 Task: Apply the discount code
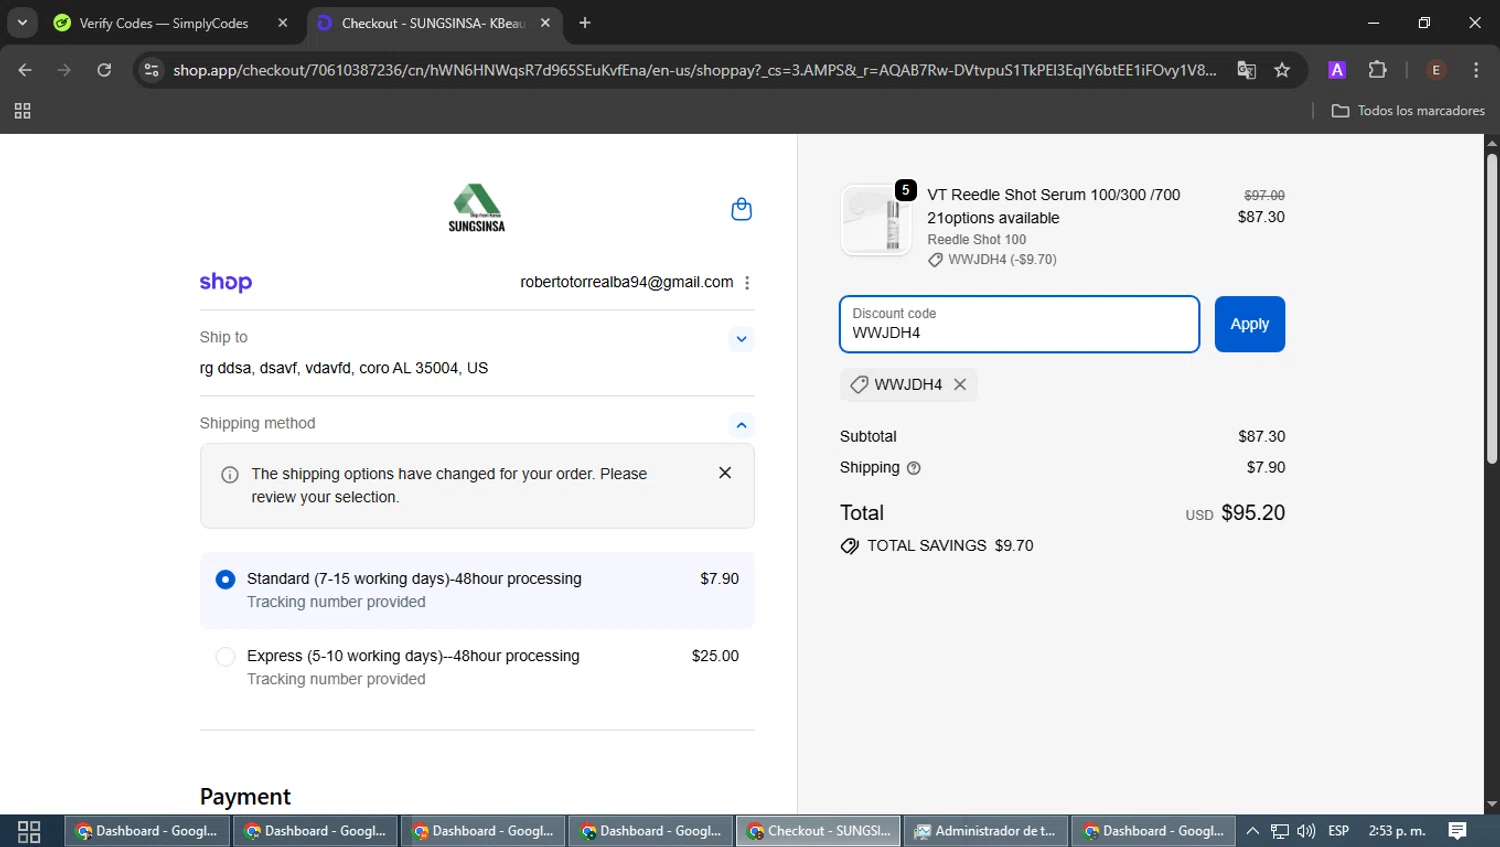coord(1249,324)
